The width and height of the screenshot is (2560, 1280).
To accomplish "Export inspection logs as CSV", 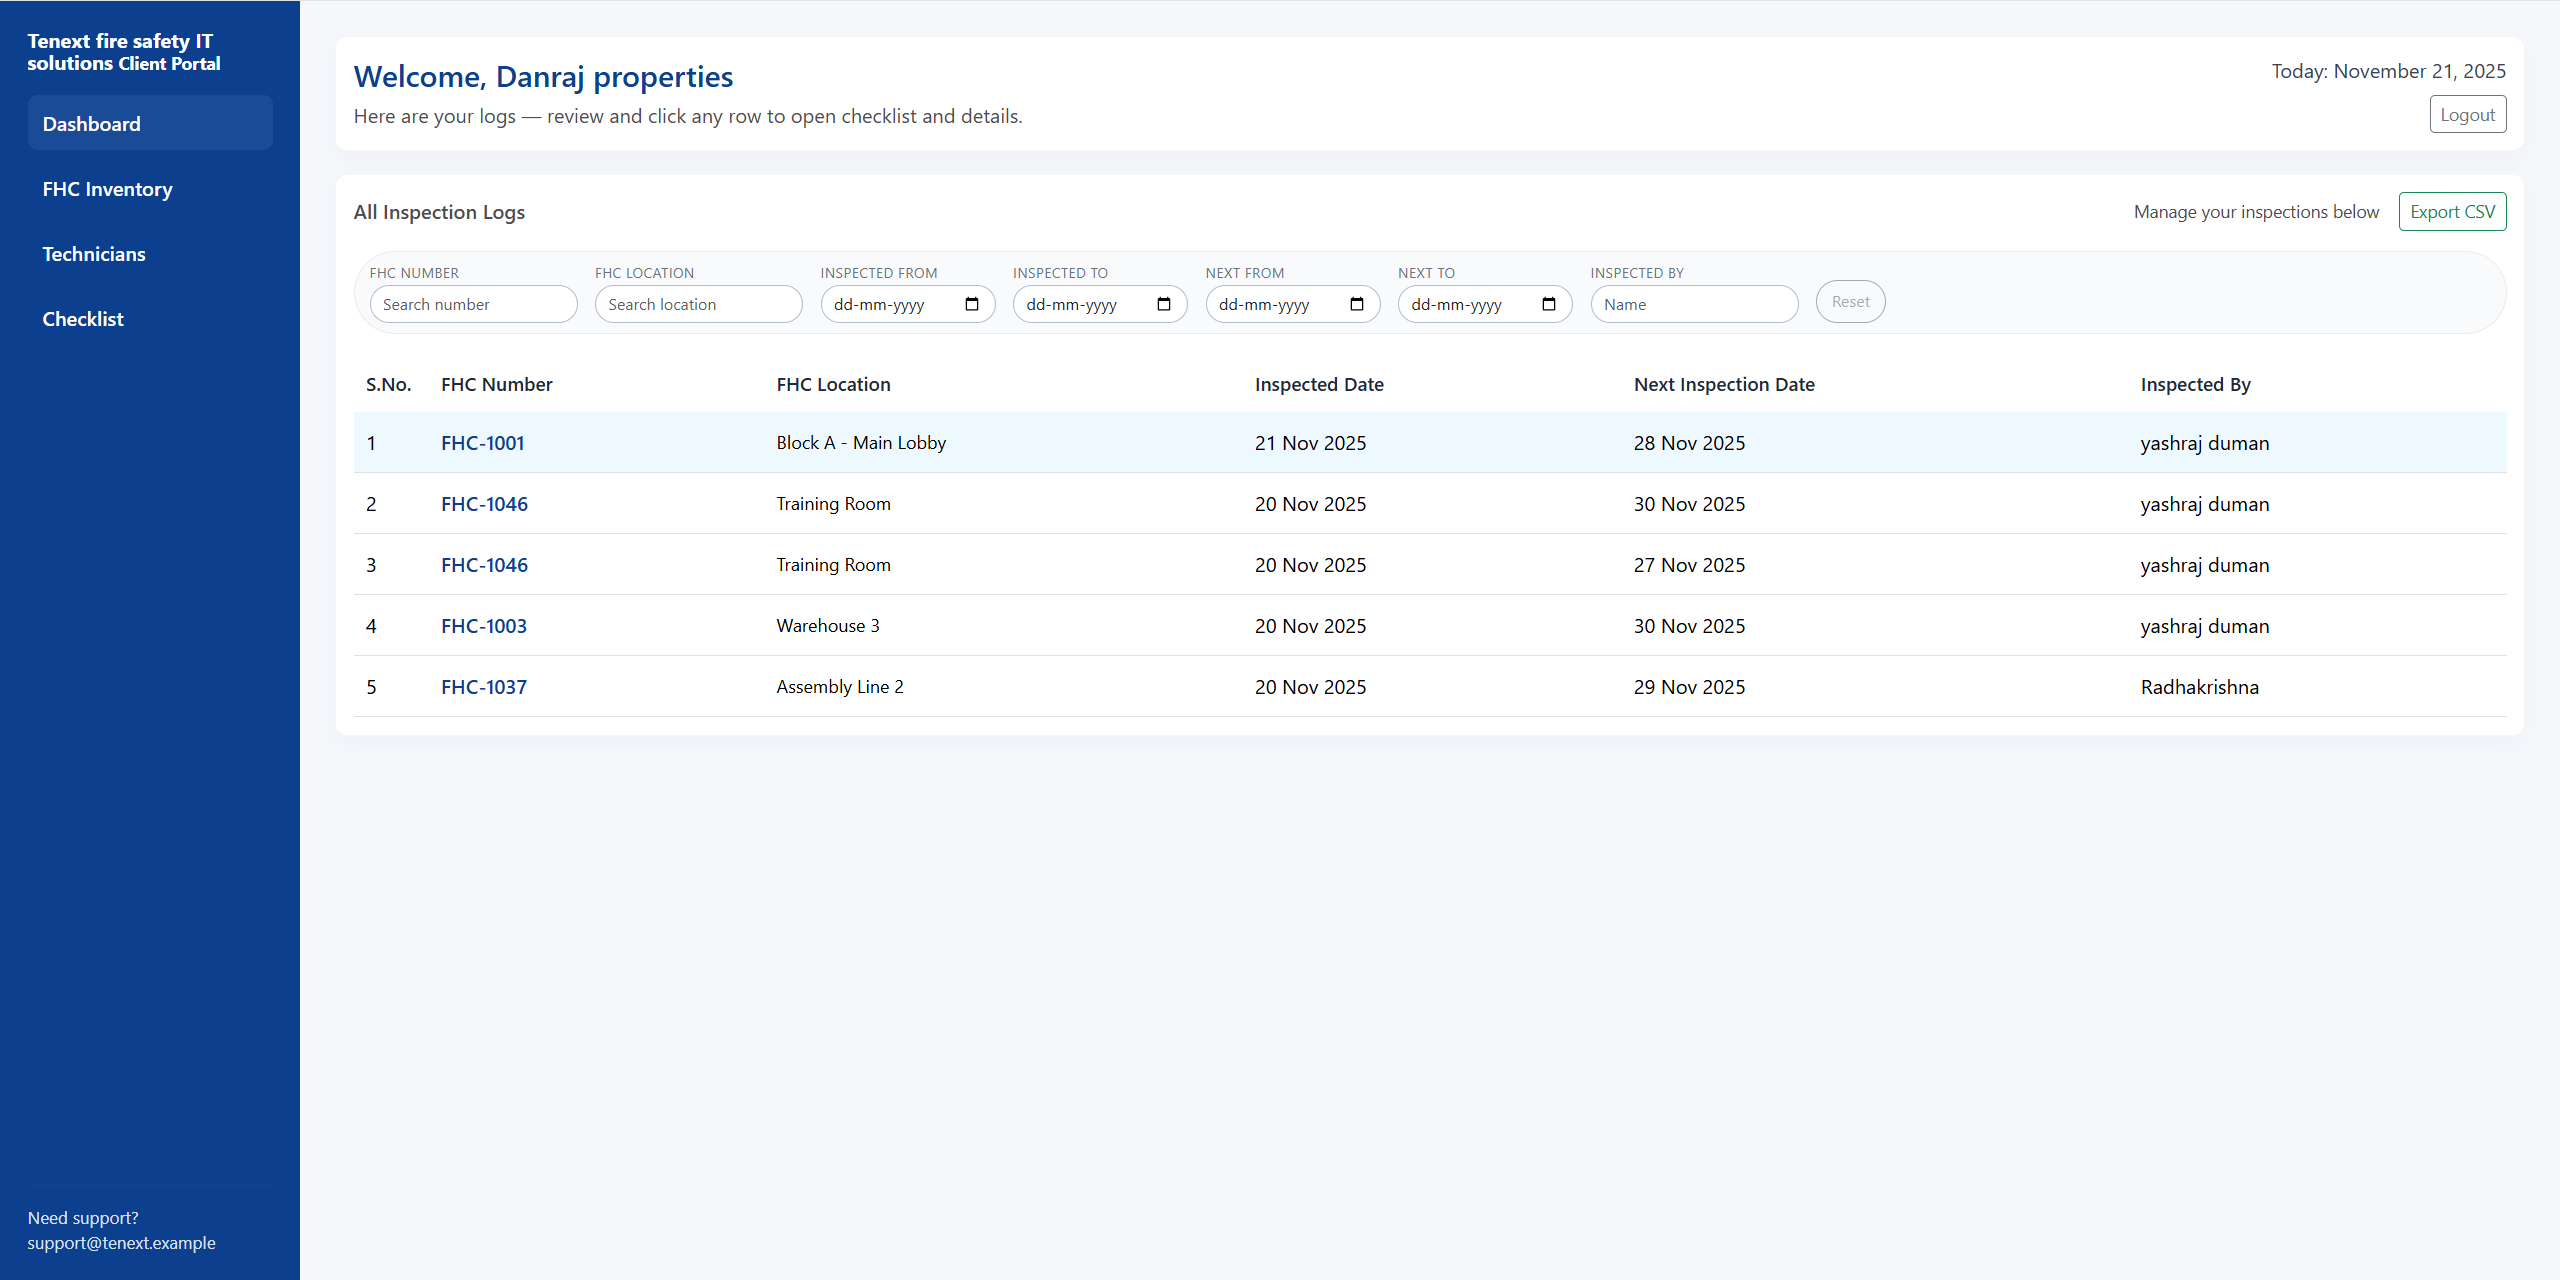I will tap(2452, 211).
